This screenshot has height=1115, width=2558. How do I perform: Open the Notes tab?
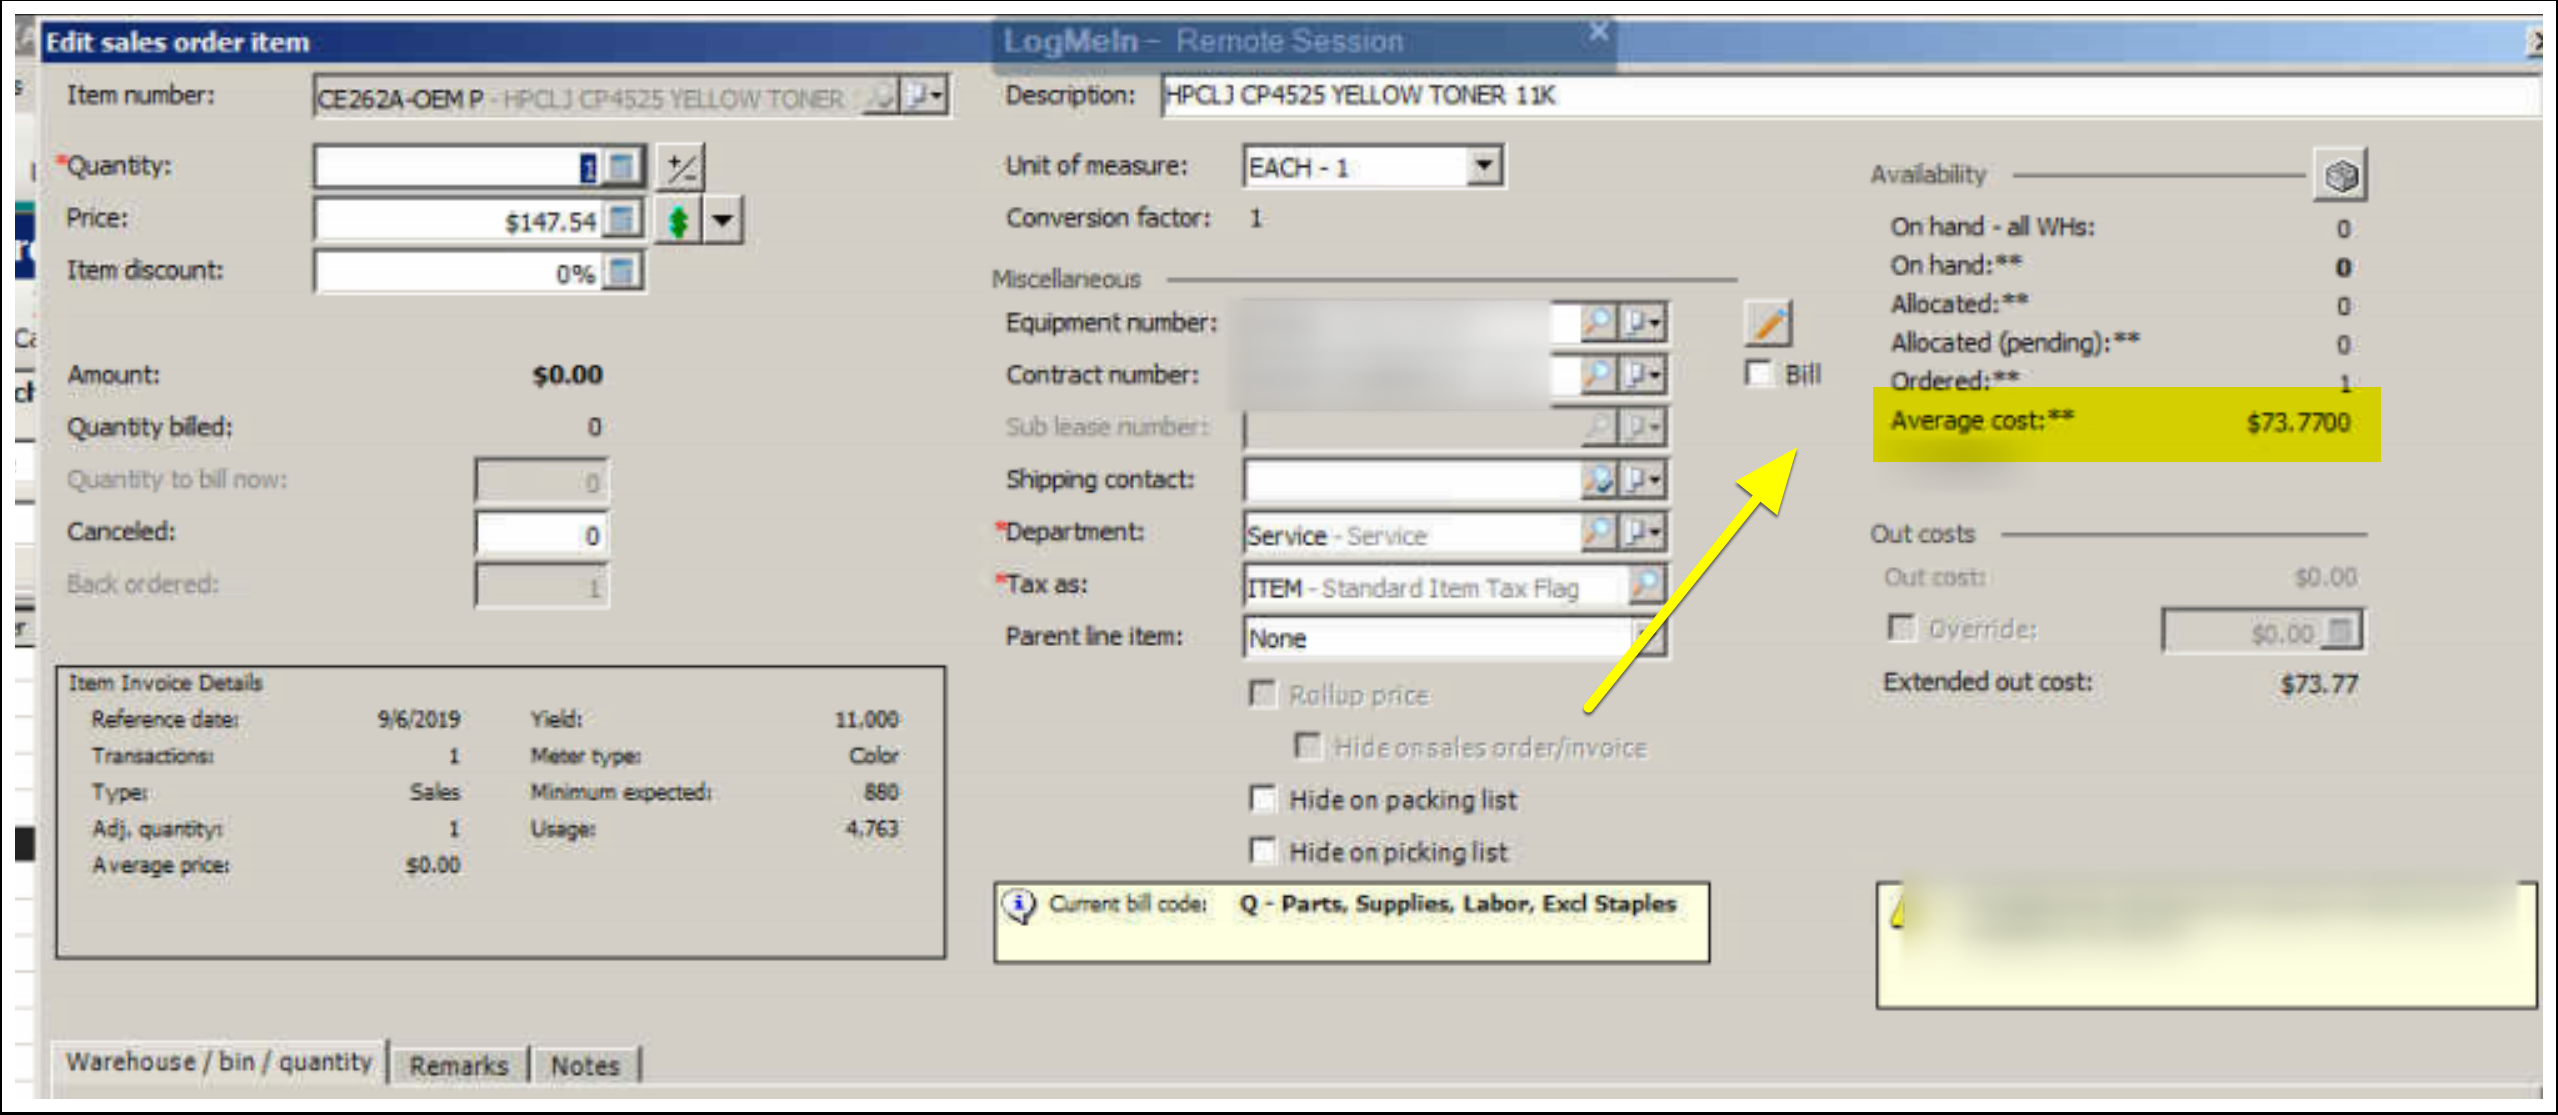[585, 1066]
